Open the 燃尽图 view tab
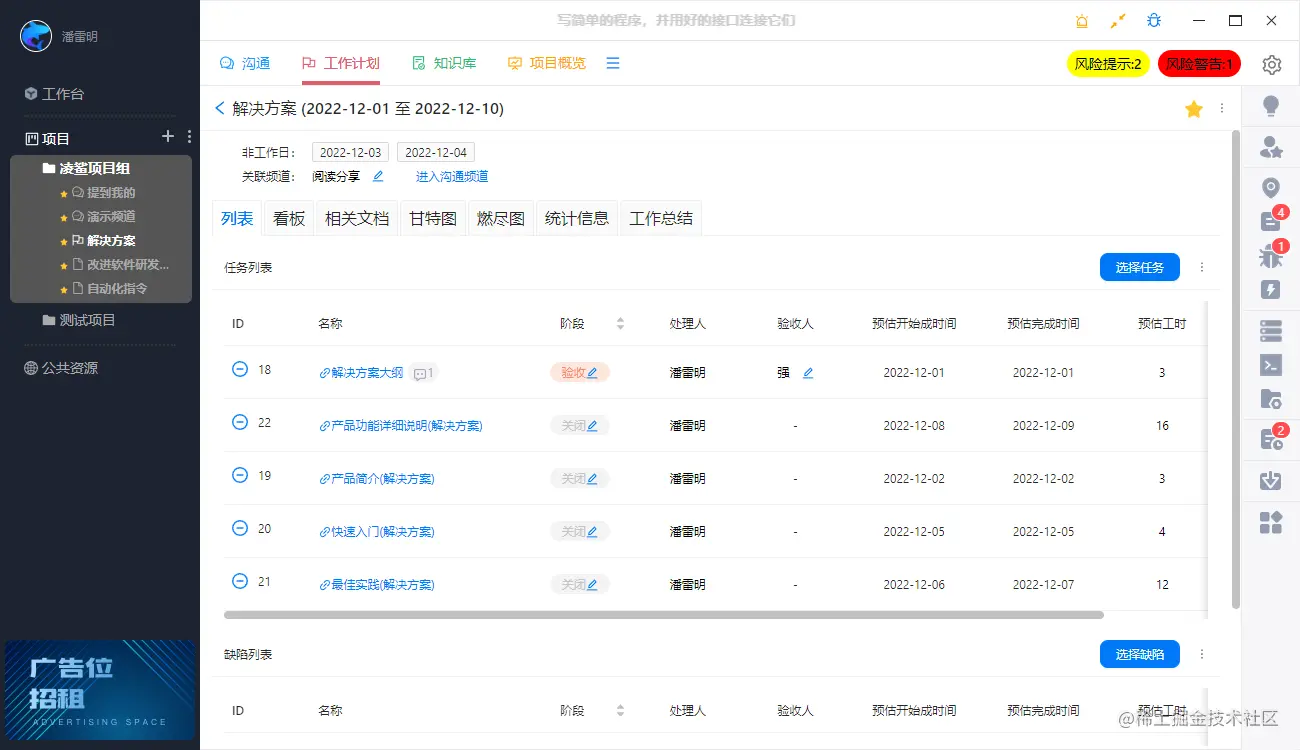1300x750 pixels. (x=501, y=218)
